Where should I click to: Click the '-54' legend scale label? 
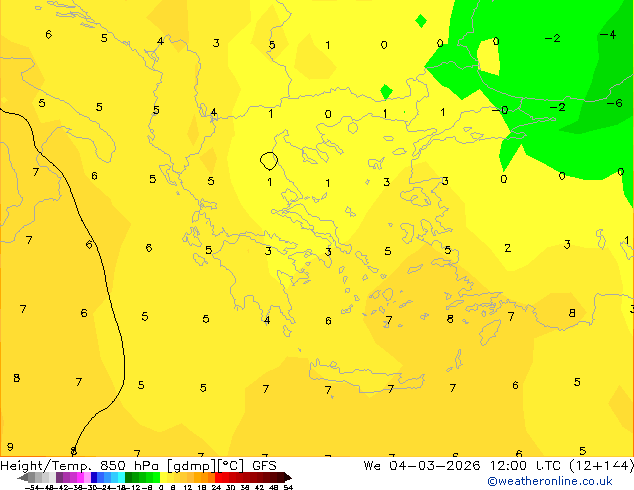[32, 487]
